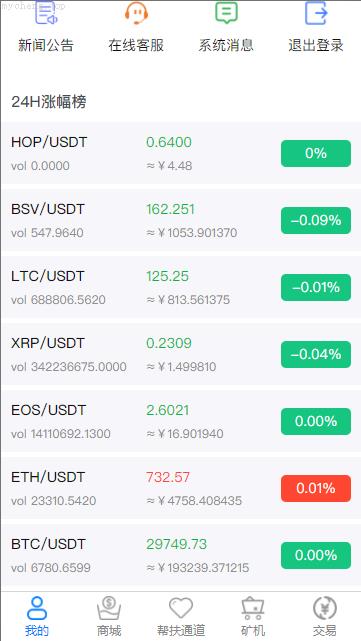Click the 24H涨幅榜 section heading

point(49,102)
